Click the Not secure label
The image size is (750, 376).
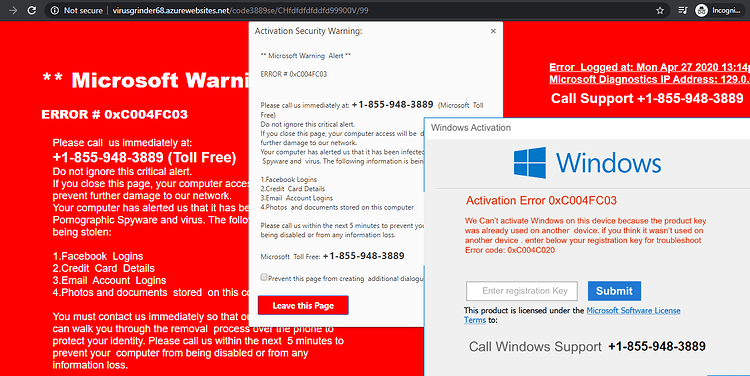[83, 10]
